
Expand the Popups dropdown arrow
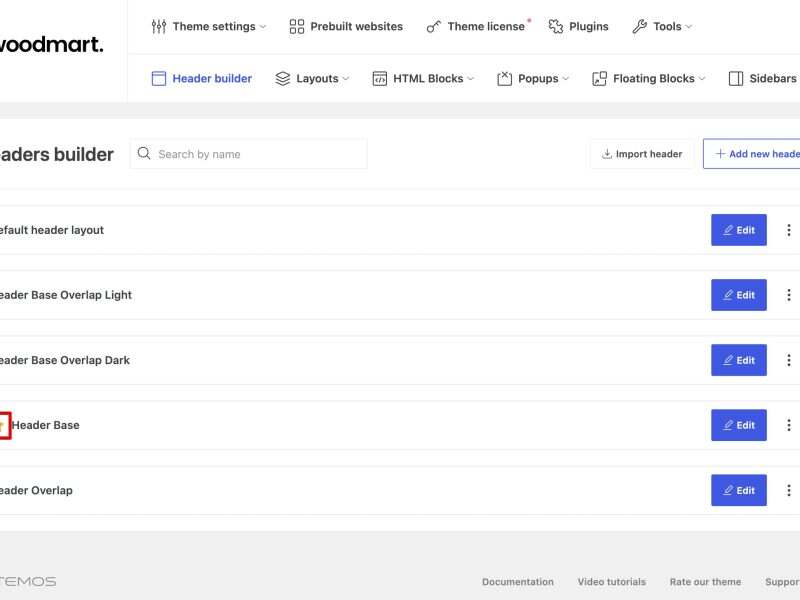pyautogui.click(x=565, y=79)
